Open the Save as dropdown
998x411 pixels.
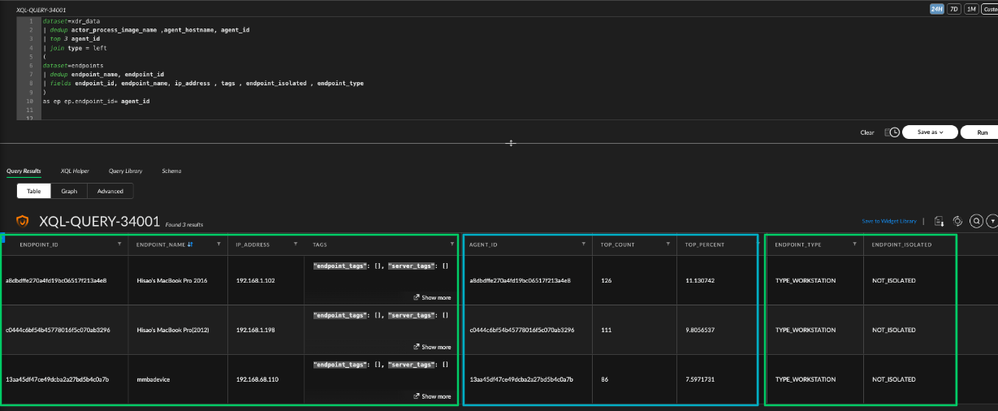click(930, 132)
